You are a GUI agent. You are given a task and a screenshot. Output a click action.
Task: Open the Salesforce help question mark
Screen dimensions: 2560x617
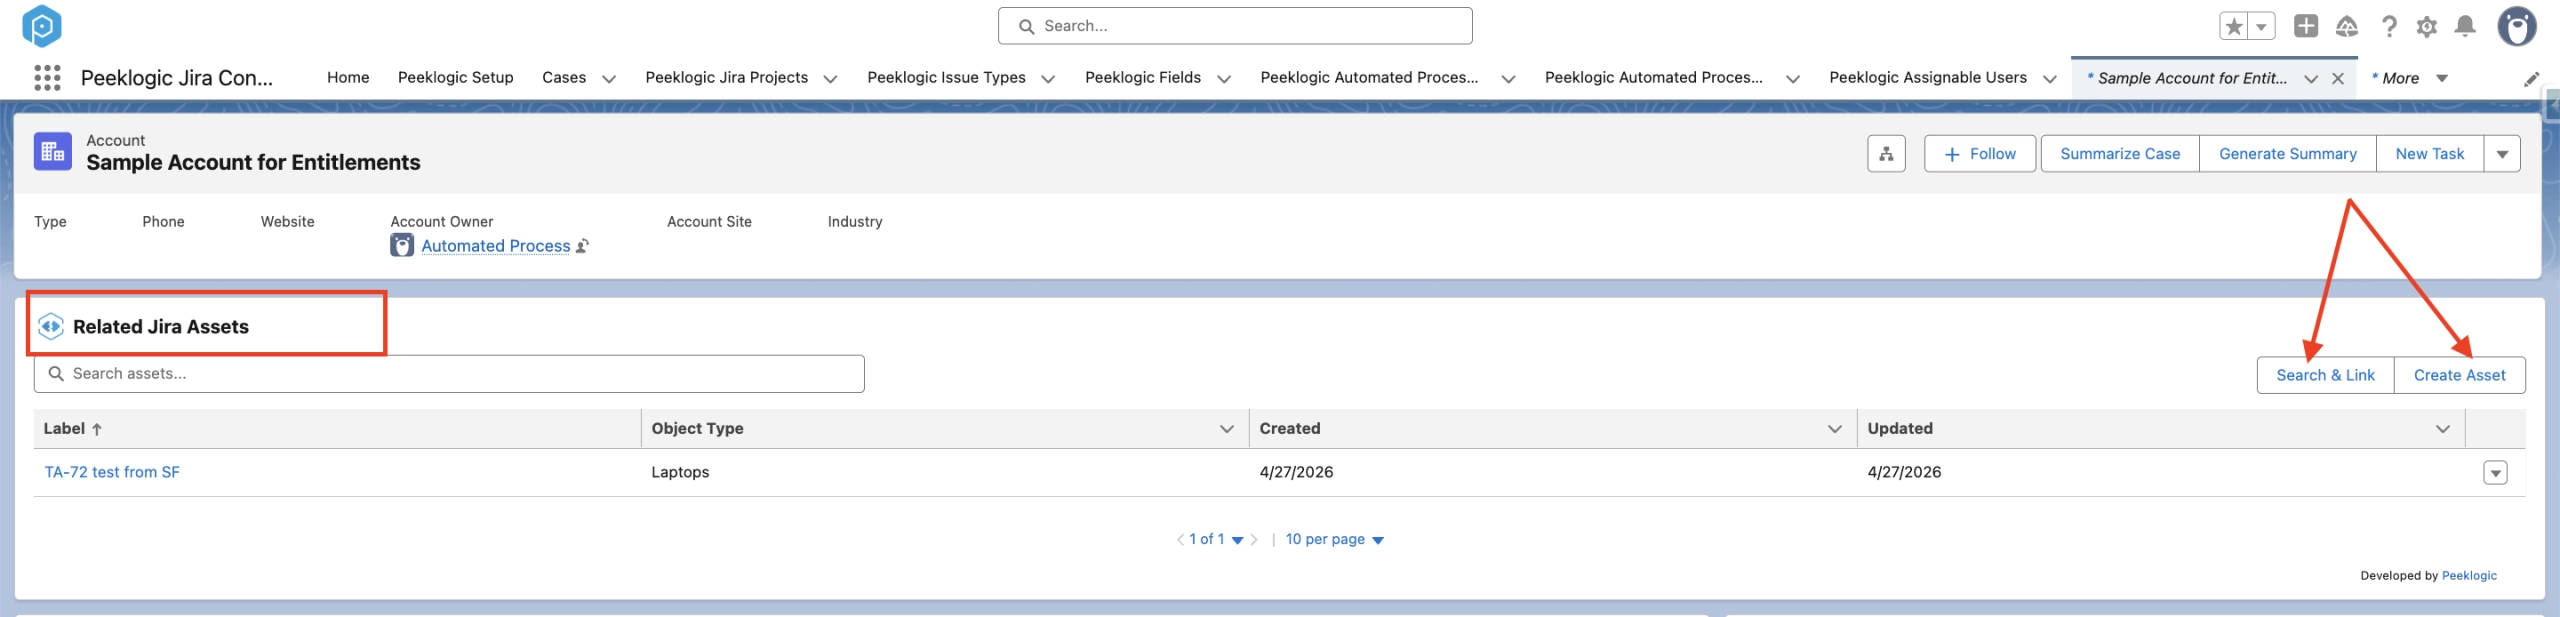2389,27
